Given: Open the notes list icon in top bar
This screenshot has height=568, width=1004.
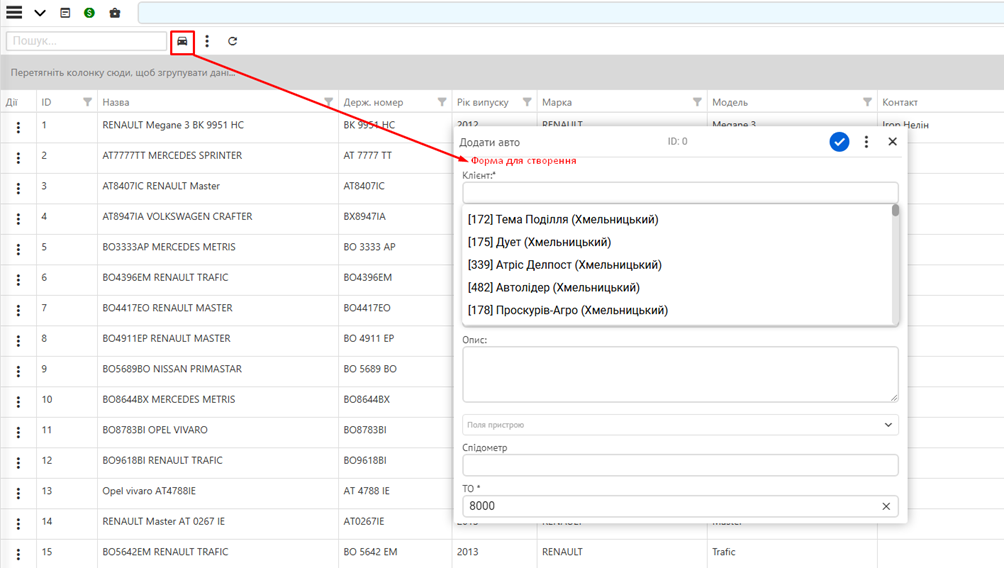Looking at the screenshot, I should click(x=65, y=13).
